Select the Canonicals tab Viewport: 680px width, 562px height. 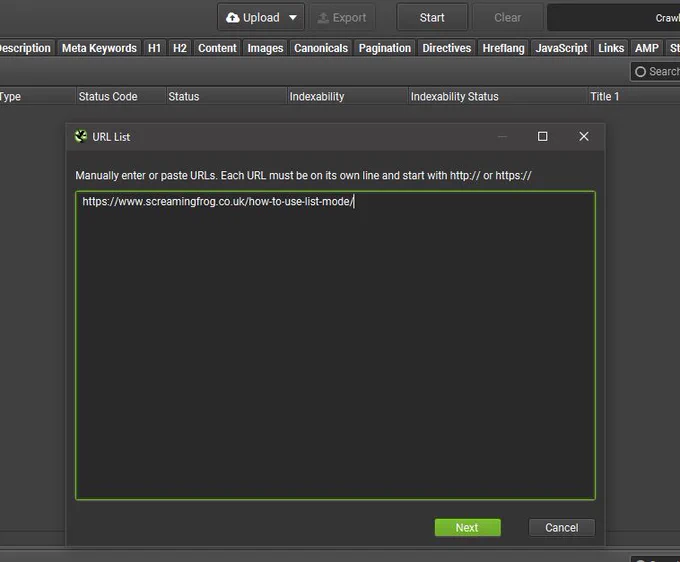point(321,48)
